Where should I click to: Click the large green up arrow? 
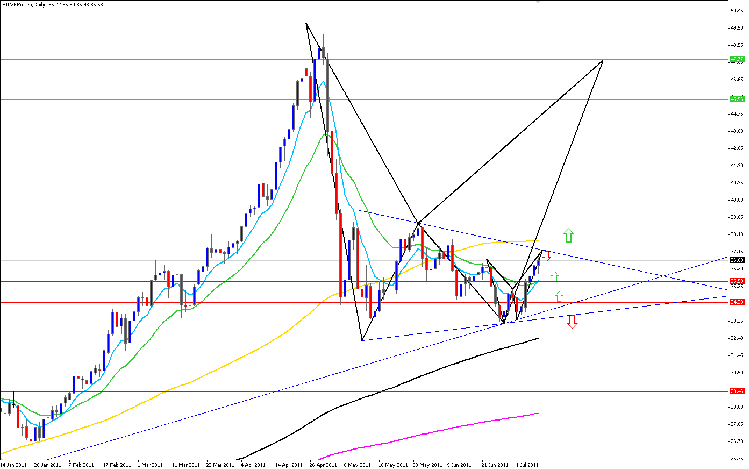tap(568, 235)
